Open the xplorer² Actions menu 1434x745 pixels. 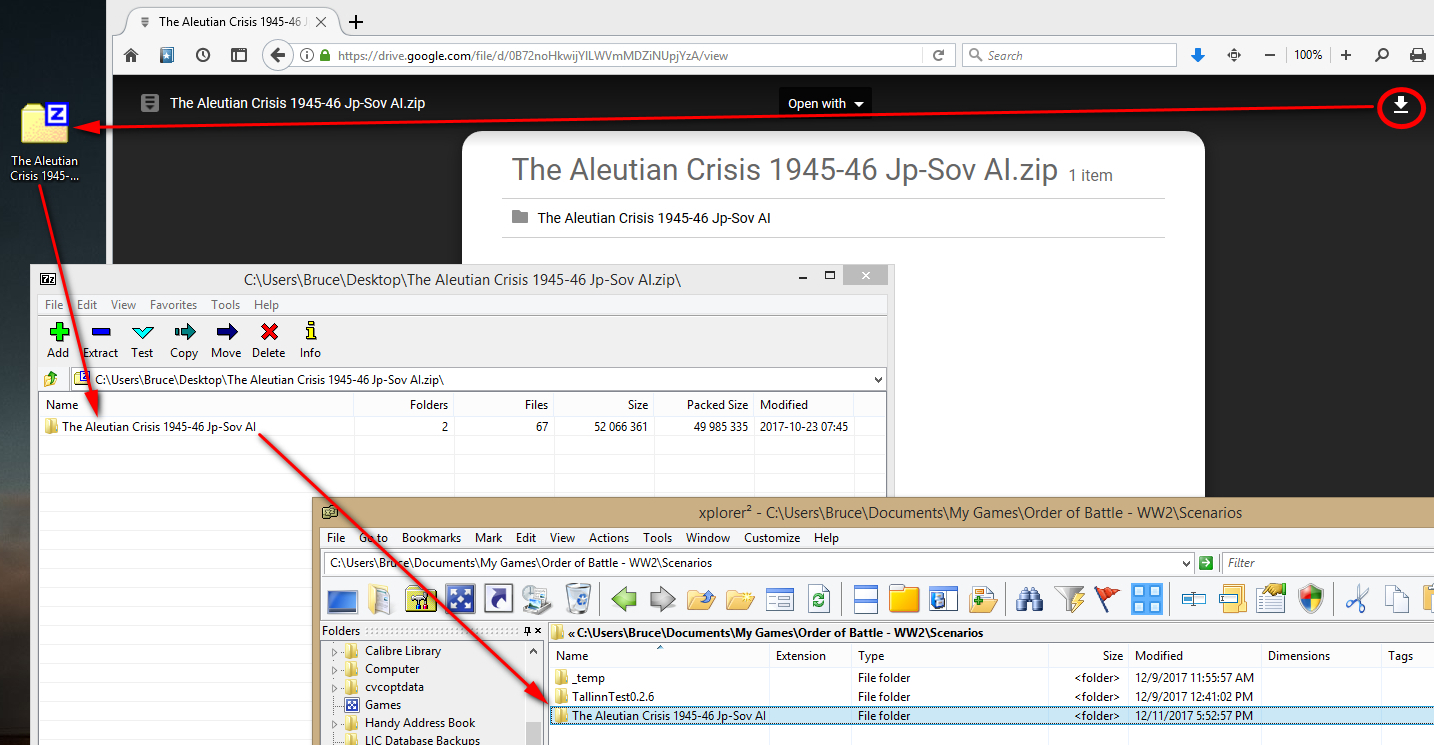click(x=609, y=538)
